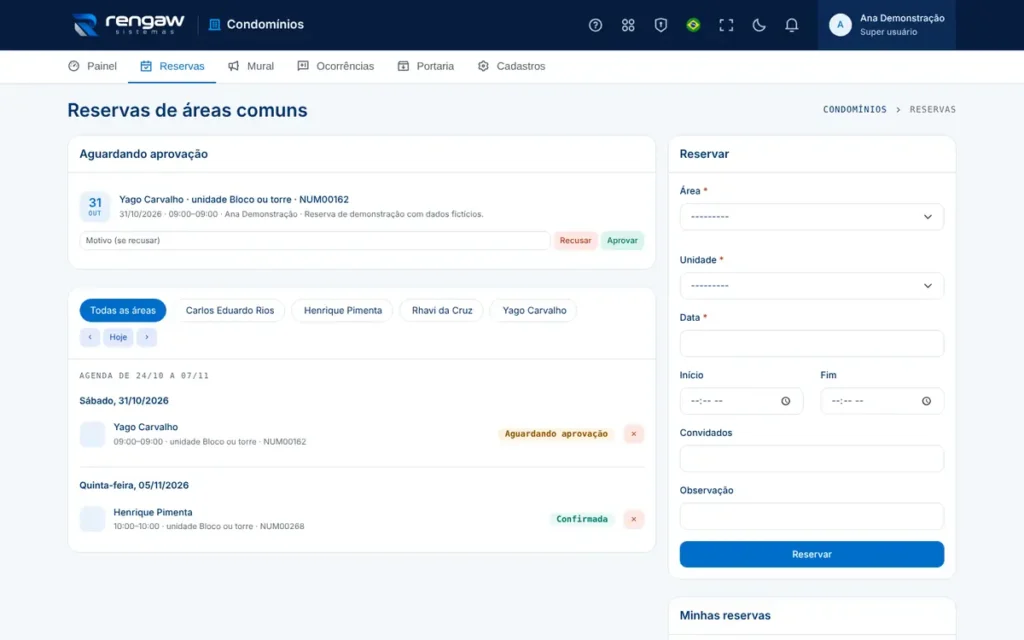Go to previous agenda period arrow
The image size is (1024, 640).
point(89,337)
